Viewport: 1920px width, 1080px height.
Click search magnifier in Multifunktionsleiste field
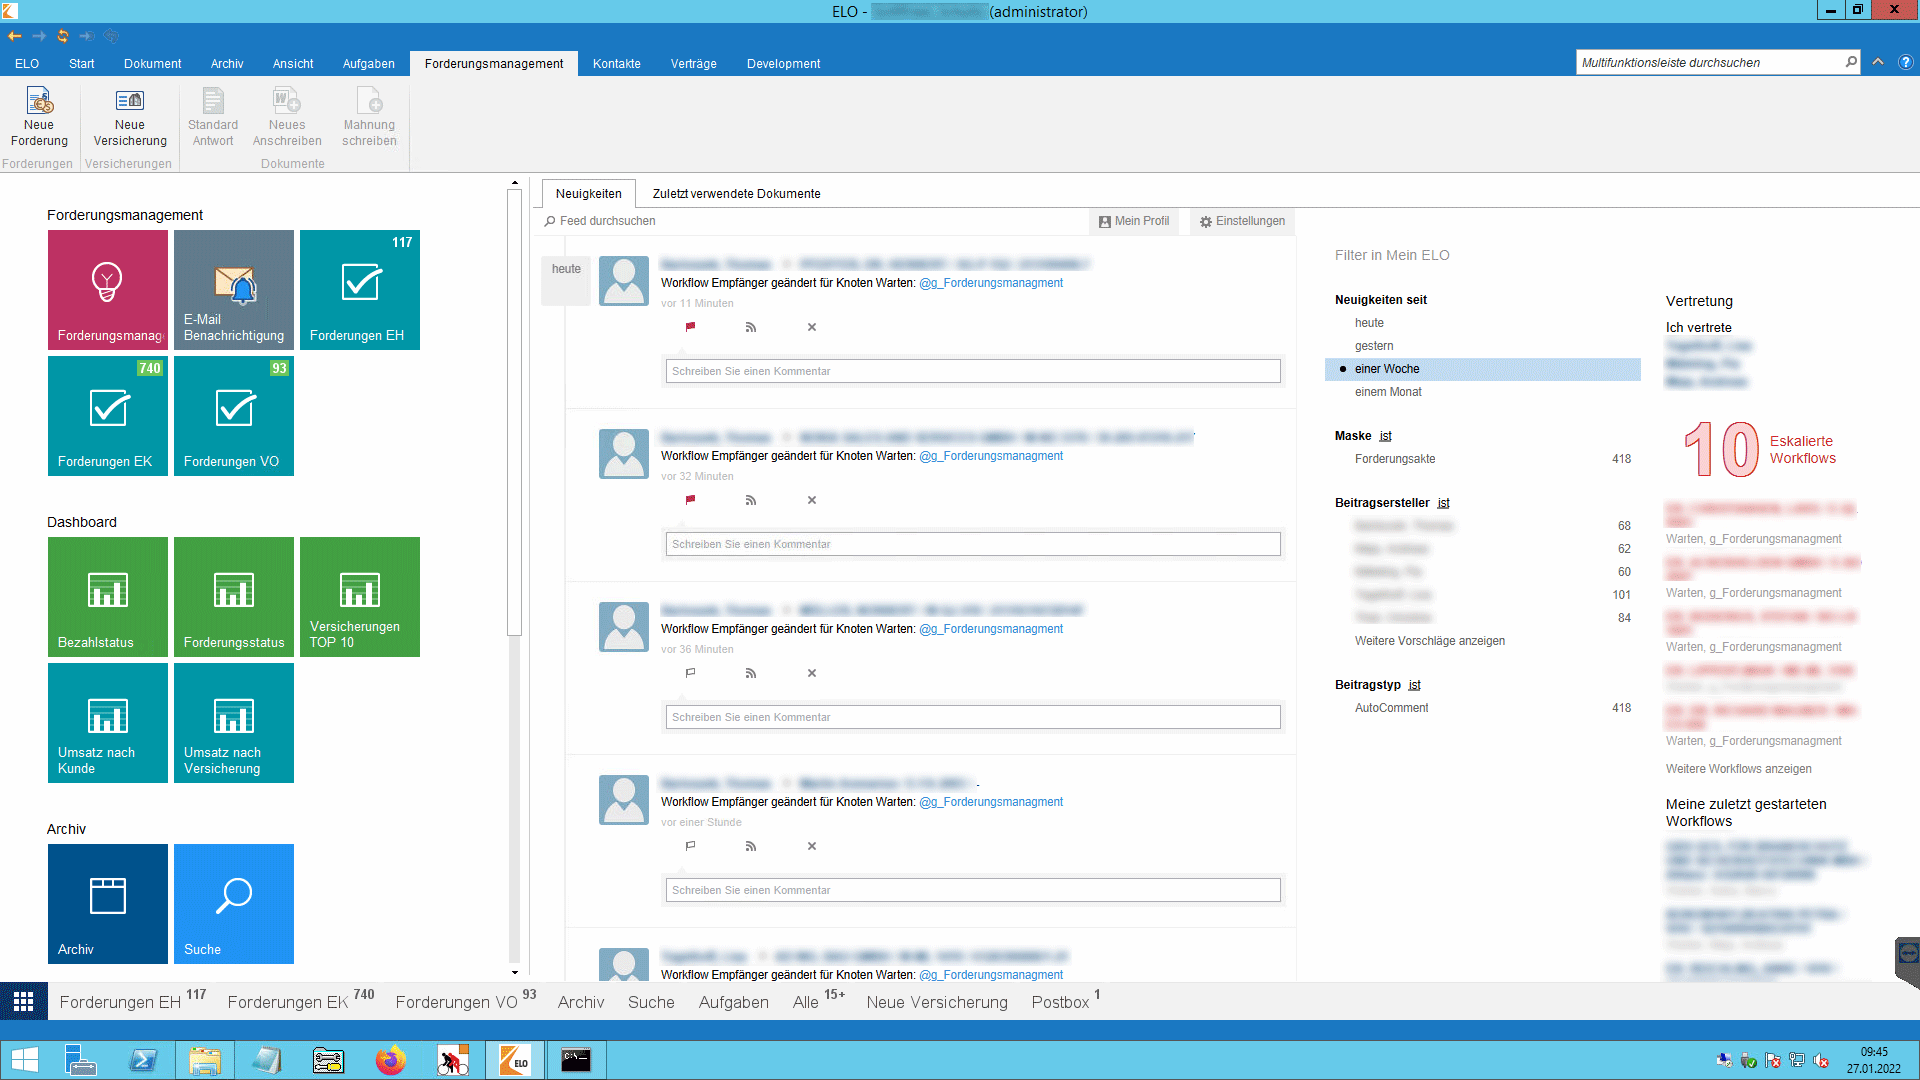(x=1851, y=62)
